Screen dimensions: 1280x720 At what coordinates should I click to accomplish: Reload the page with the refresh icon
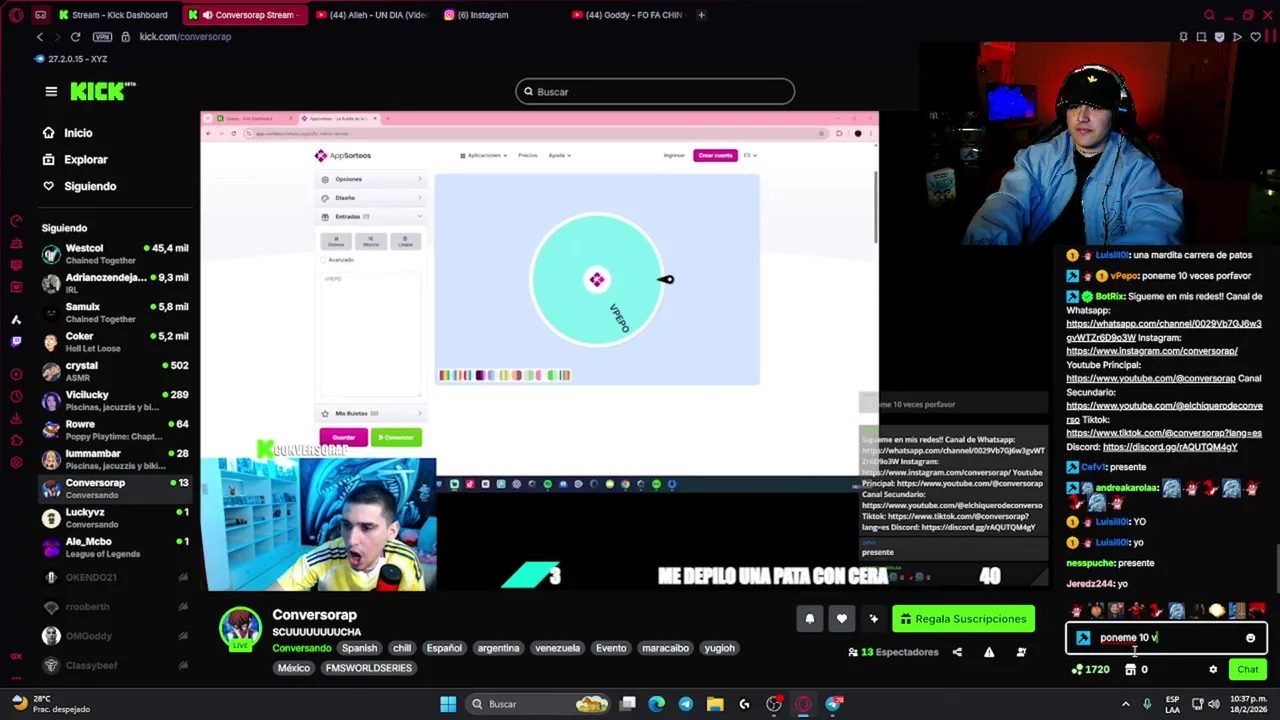tap(75, 37)
